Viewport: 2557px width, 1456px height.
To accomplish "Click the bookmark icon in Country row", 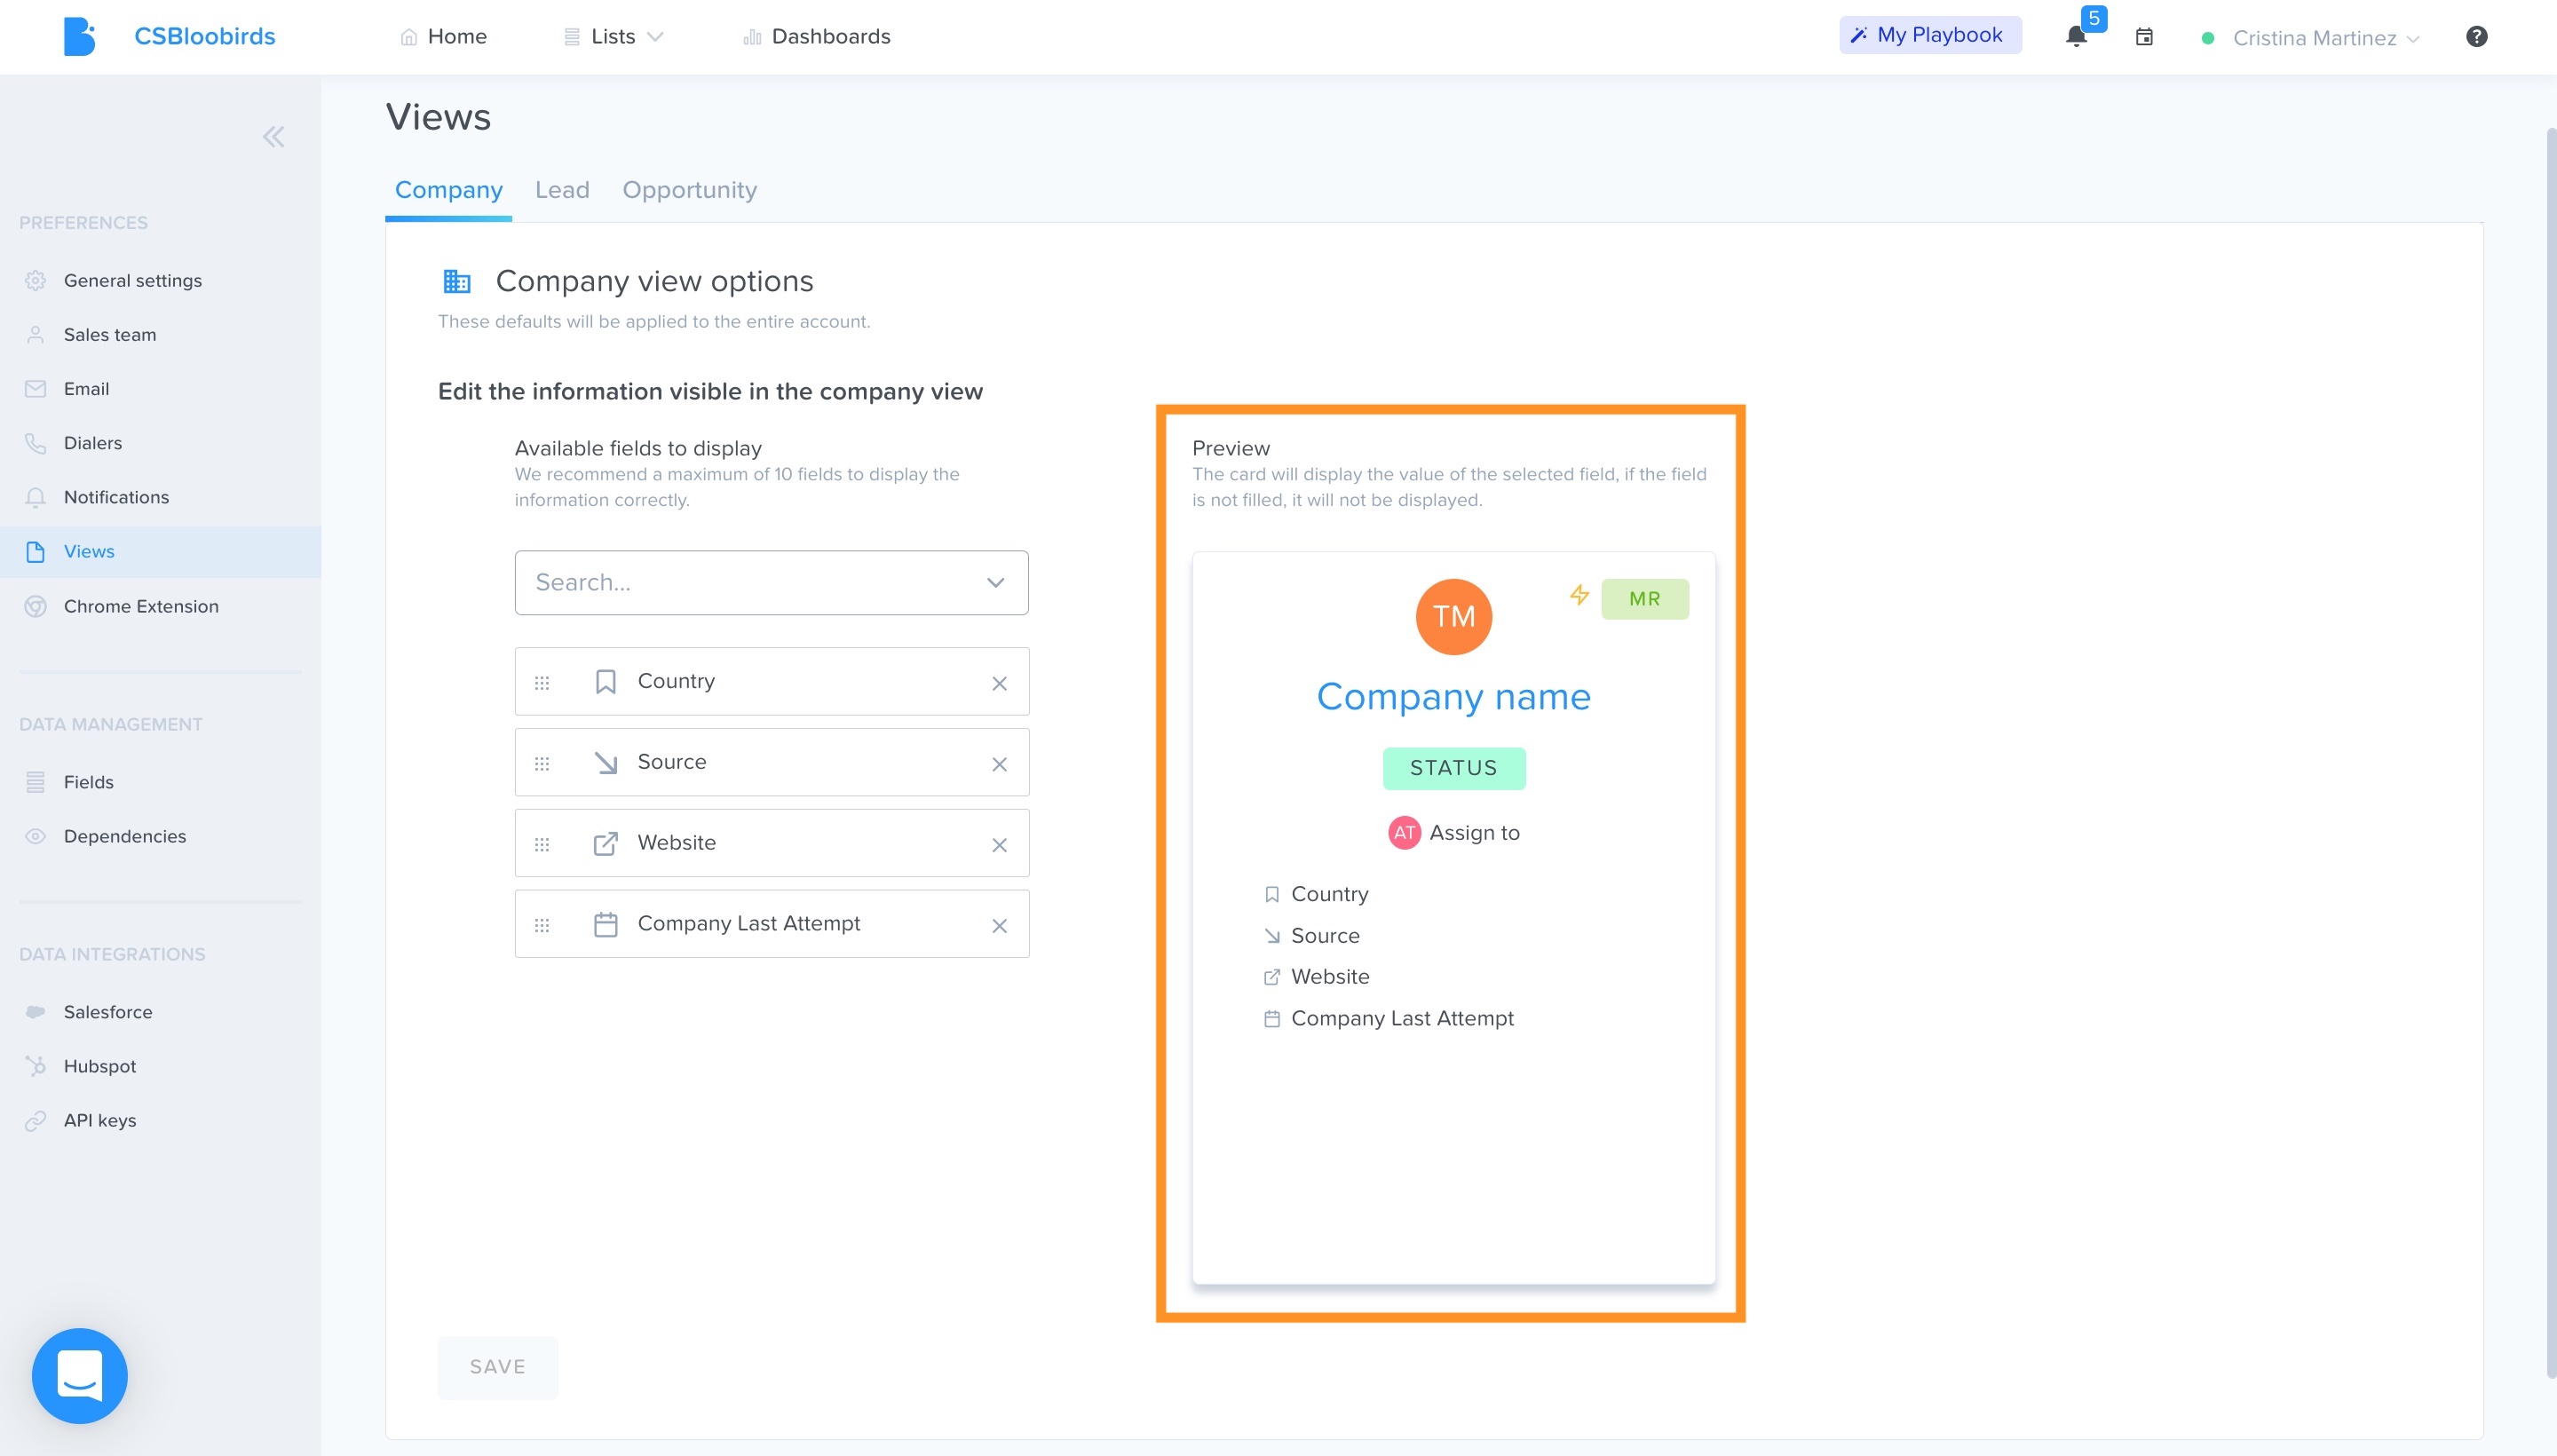I will tap(605, 682).
